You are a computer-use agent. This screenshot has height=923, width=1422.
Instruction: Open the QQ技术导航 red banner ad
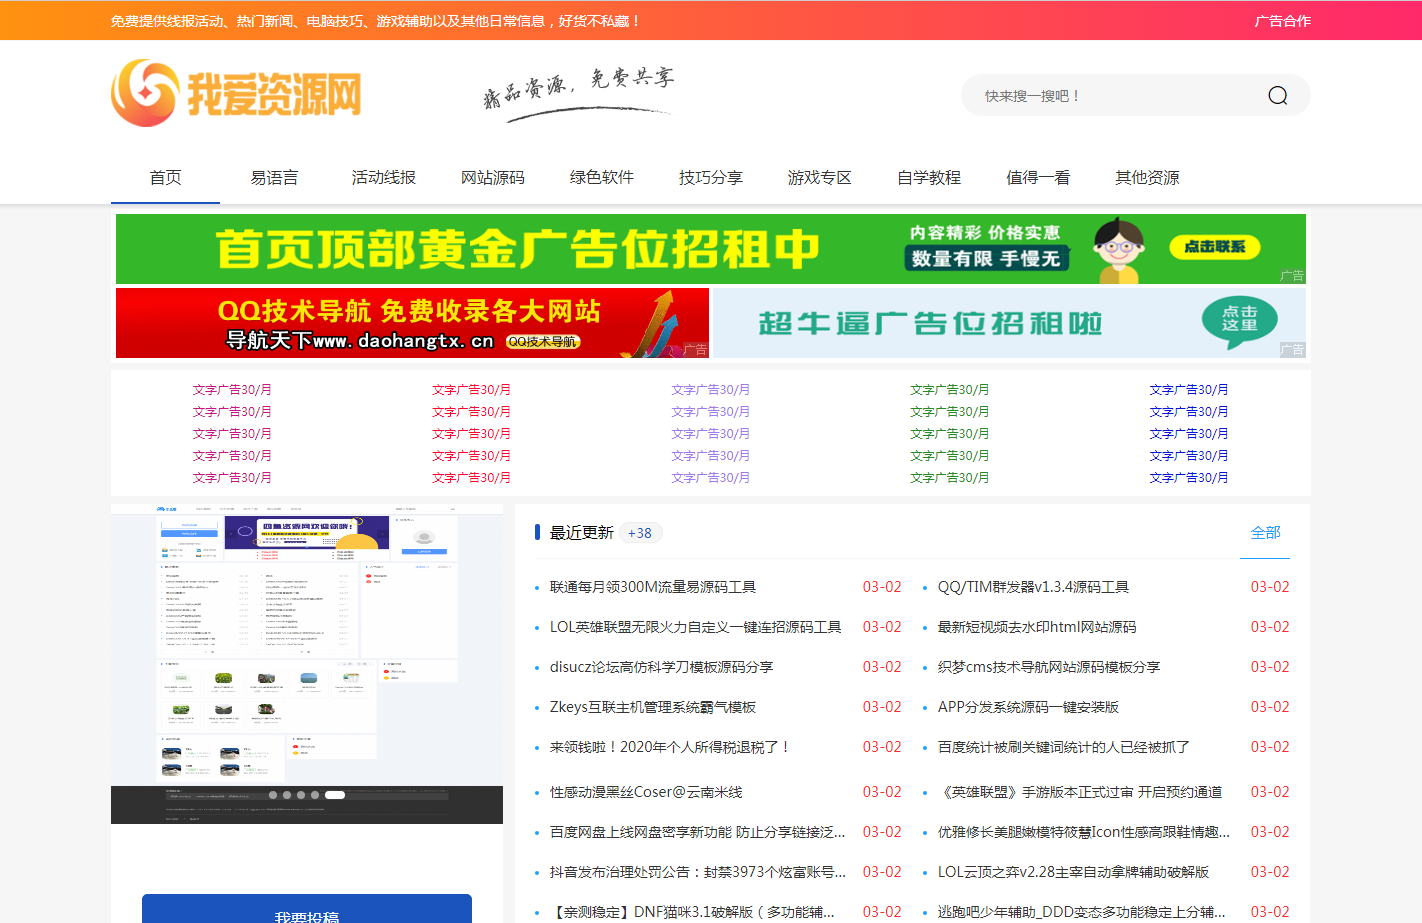412,323
